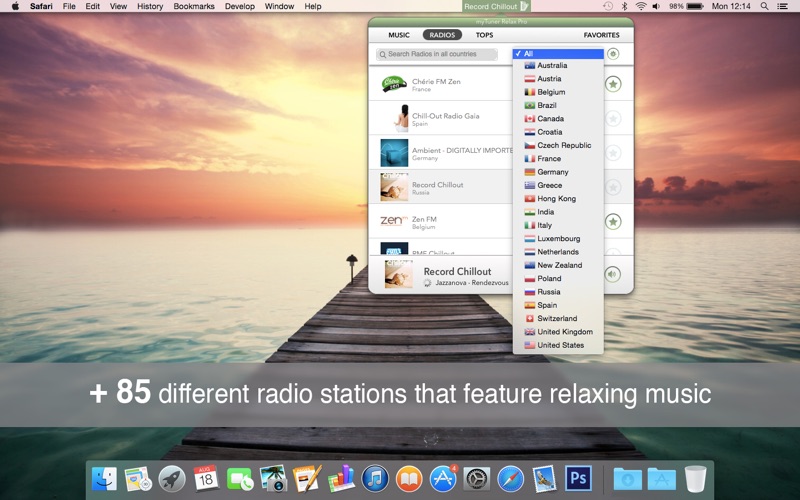Open Photoshop from the Dock
The width and height of the screenshot is (800, 500).
click(x=579, y=479)
